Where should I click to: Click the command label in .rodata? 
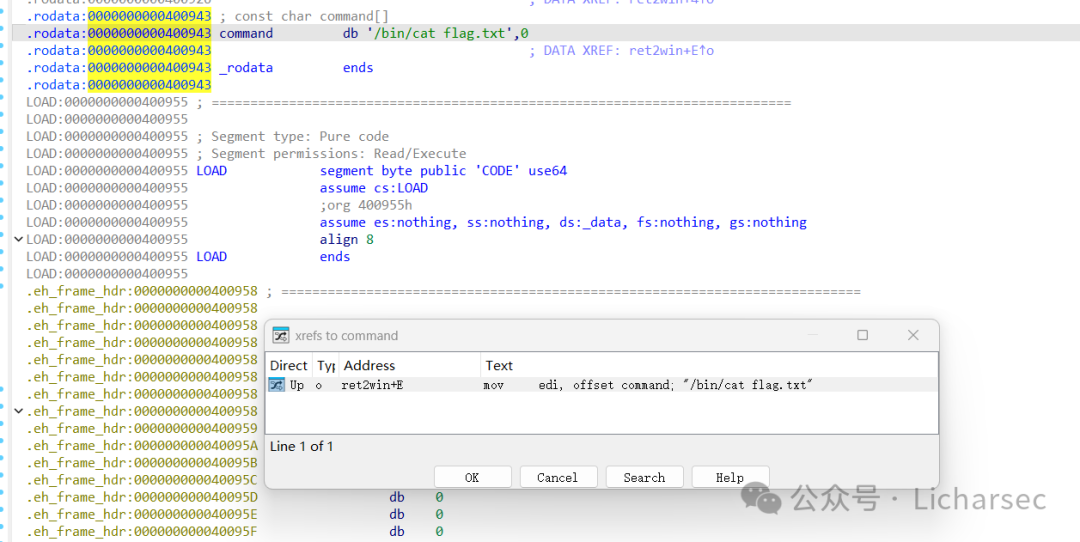click(246, 33)
